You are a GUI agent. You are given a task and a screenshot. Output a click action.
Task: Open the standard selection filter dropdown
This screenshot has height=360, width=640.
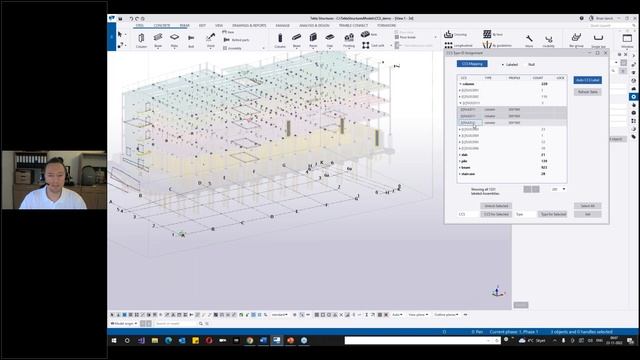280,315
